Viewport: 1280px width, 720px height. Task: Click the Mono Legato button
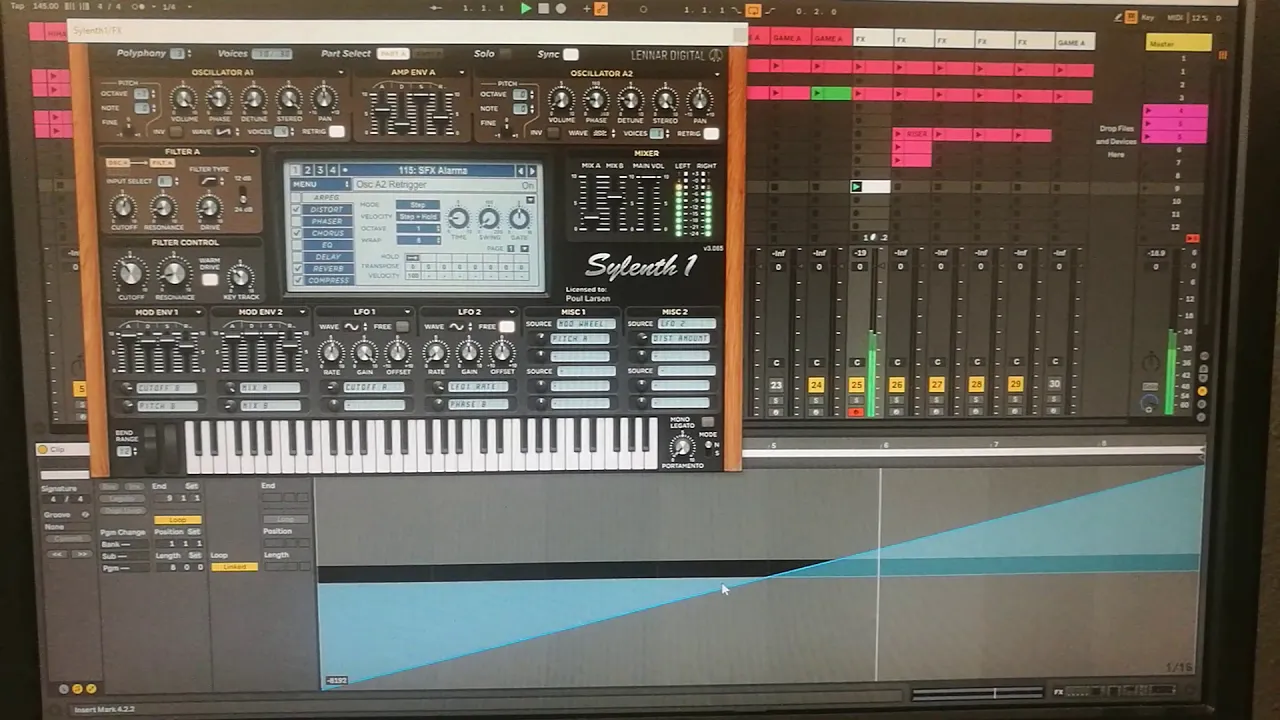click(708, 422)
